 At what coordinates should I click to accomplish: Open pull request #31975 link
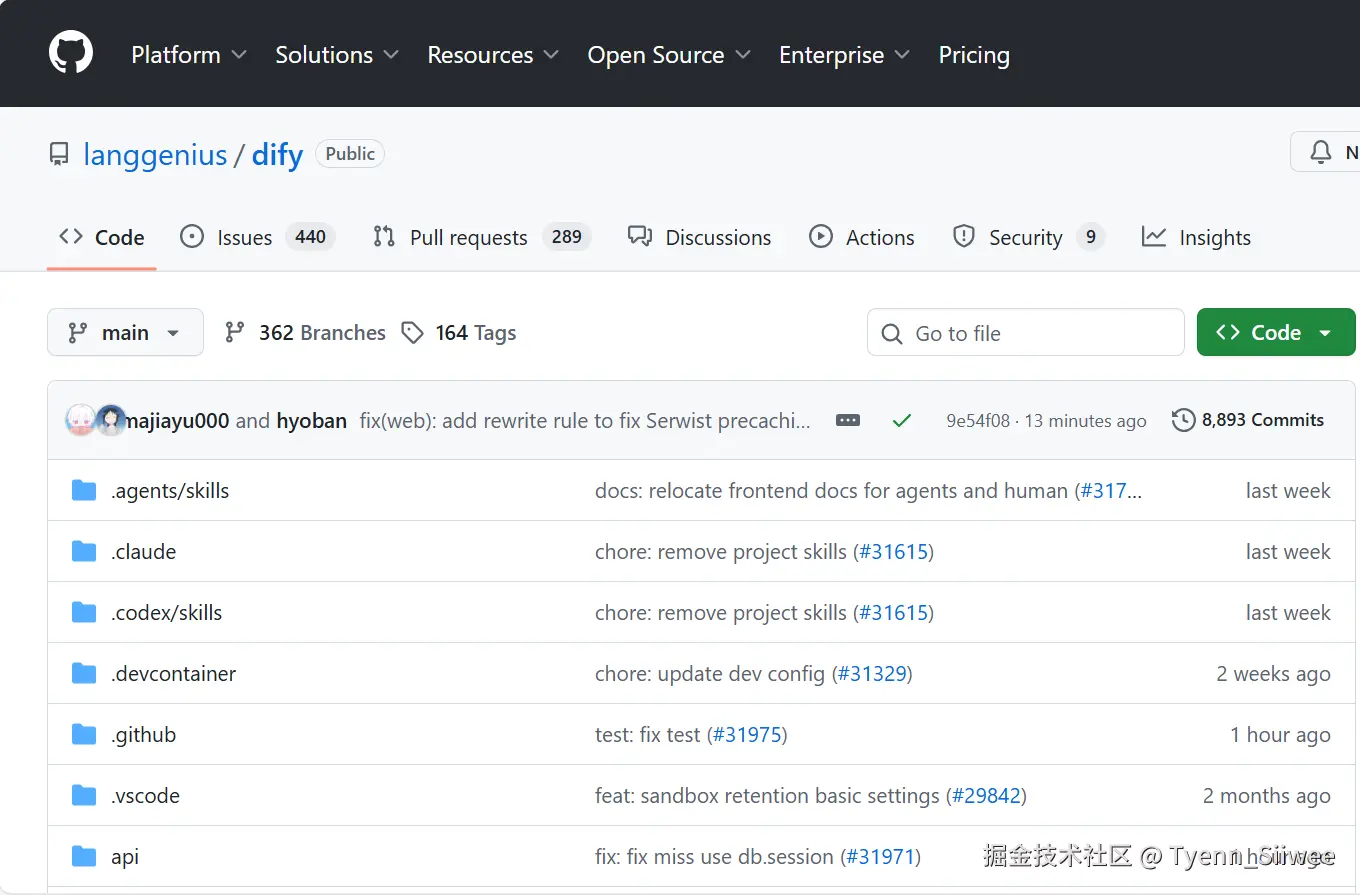pos(747,734)
